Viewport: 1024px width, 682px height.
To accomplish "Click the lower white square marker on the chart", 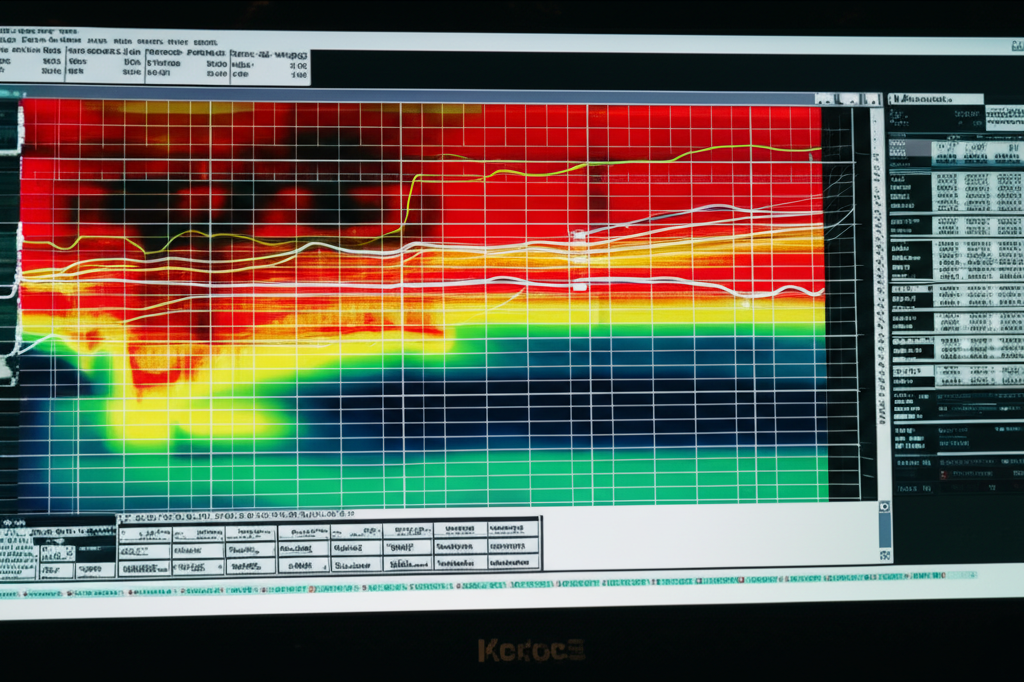I will pyautogui.click(x=578, y=286).
